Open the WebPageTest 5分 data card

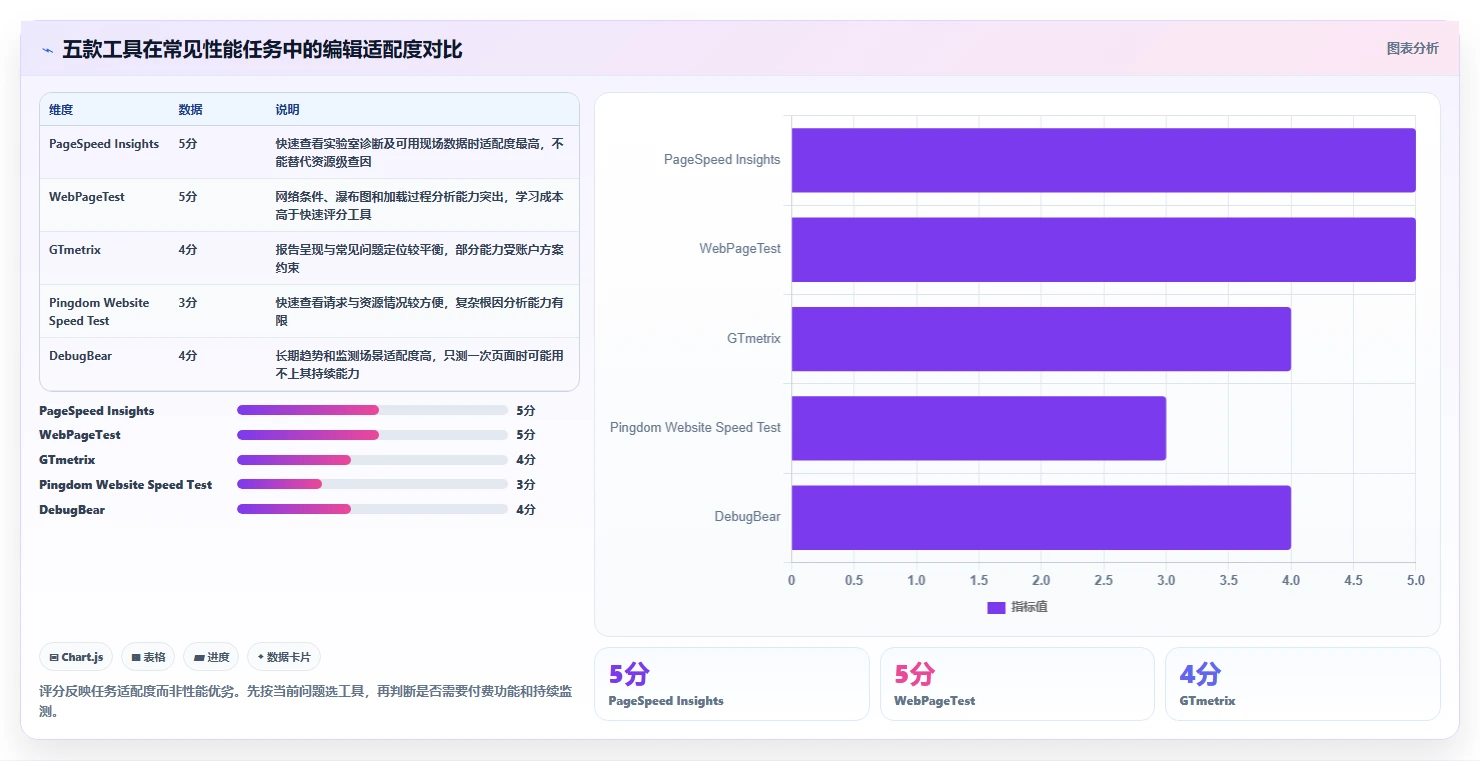[x=1017, y=684]
